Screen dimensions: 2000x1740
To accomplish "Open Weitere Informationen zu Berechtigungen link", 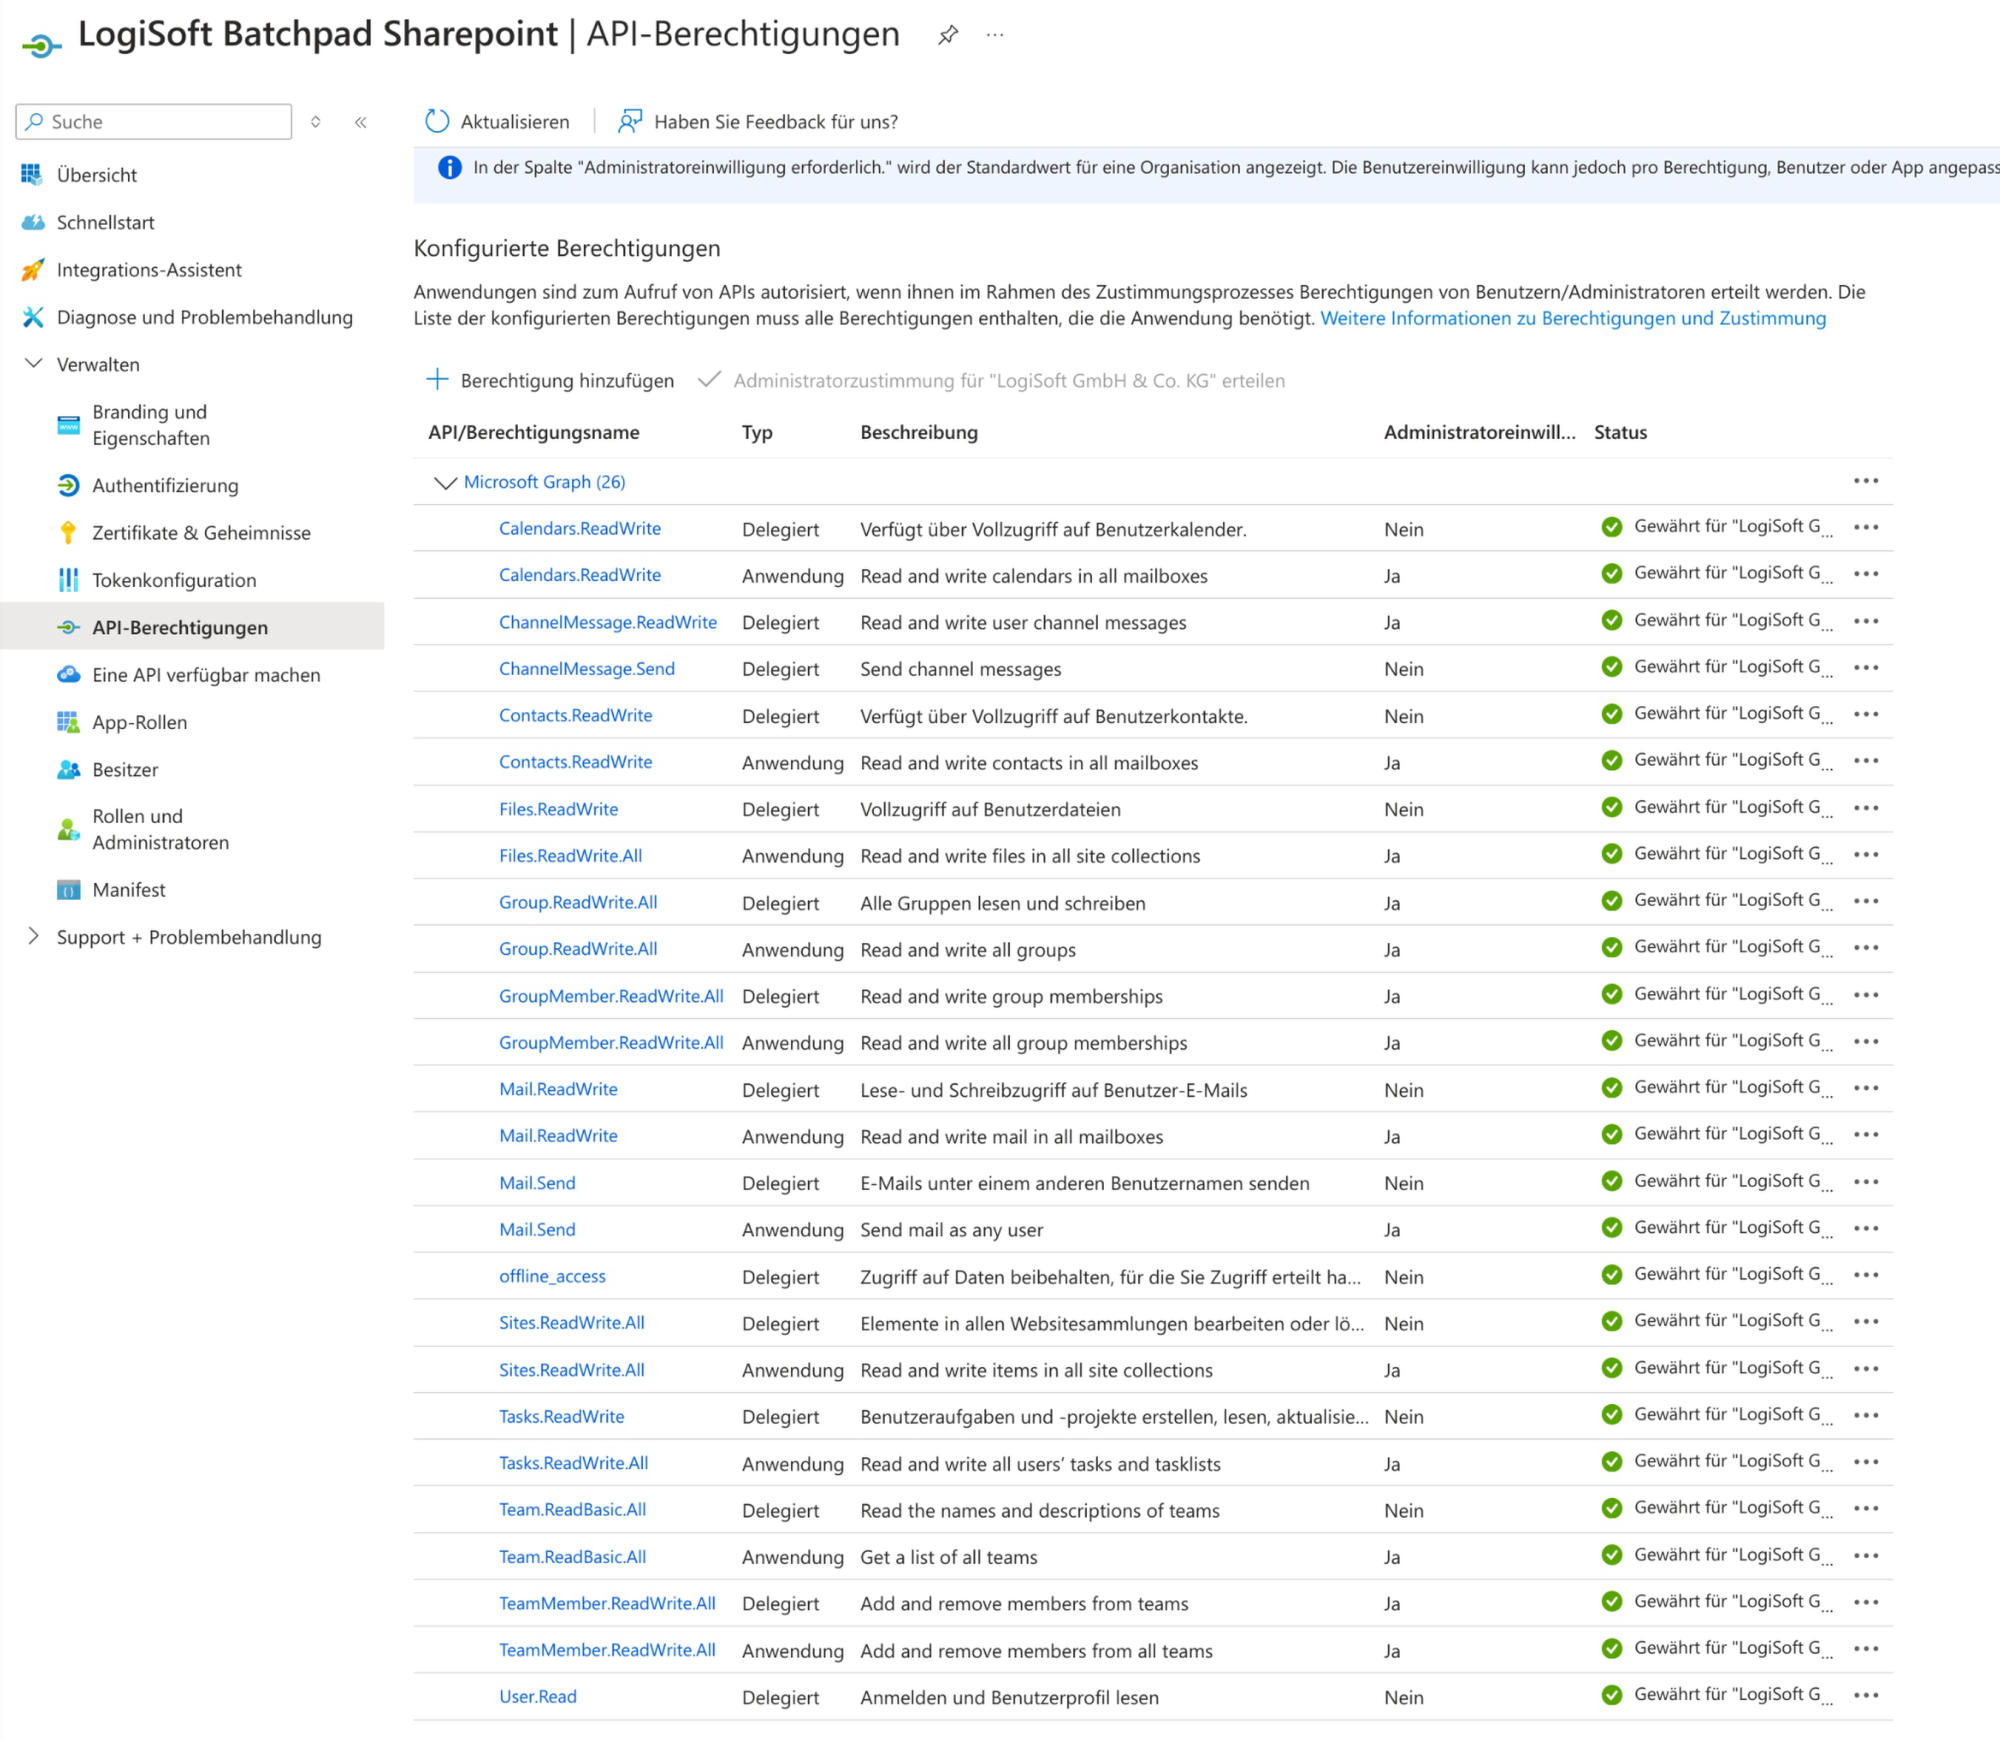I will coord(1572,318).
